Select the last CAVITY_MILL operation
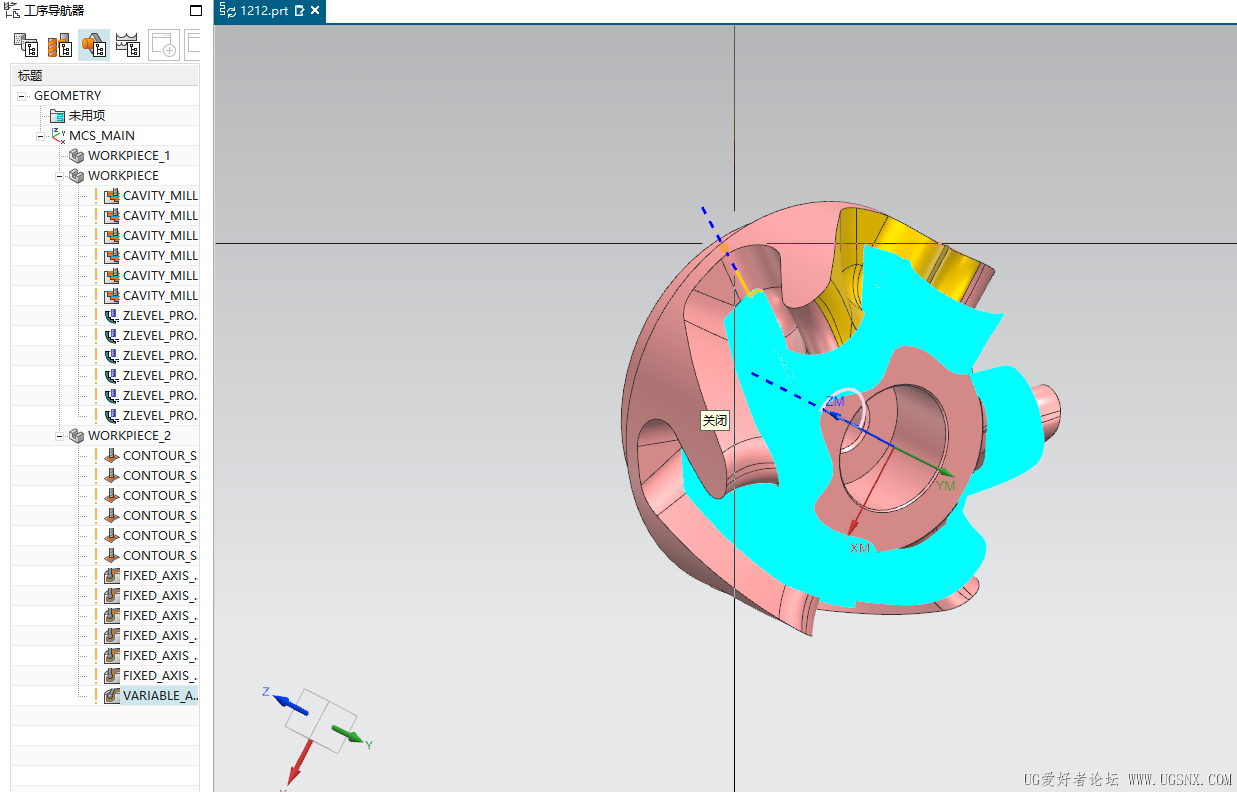The width and height of the screenshot is (1237, 792). point(160,296)
